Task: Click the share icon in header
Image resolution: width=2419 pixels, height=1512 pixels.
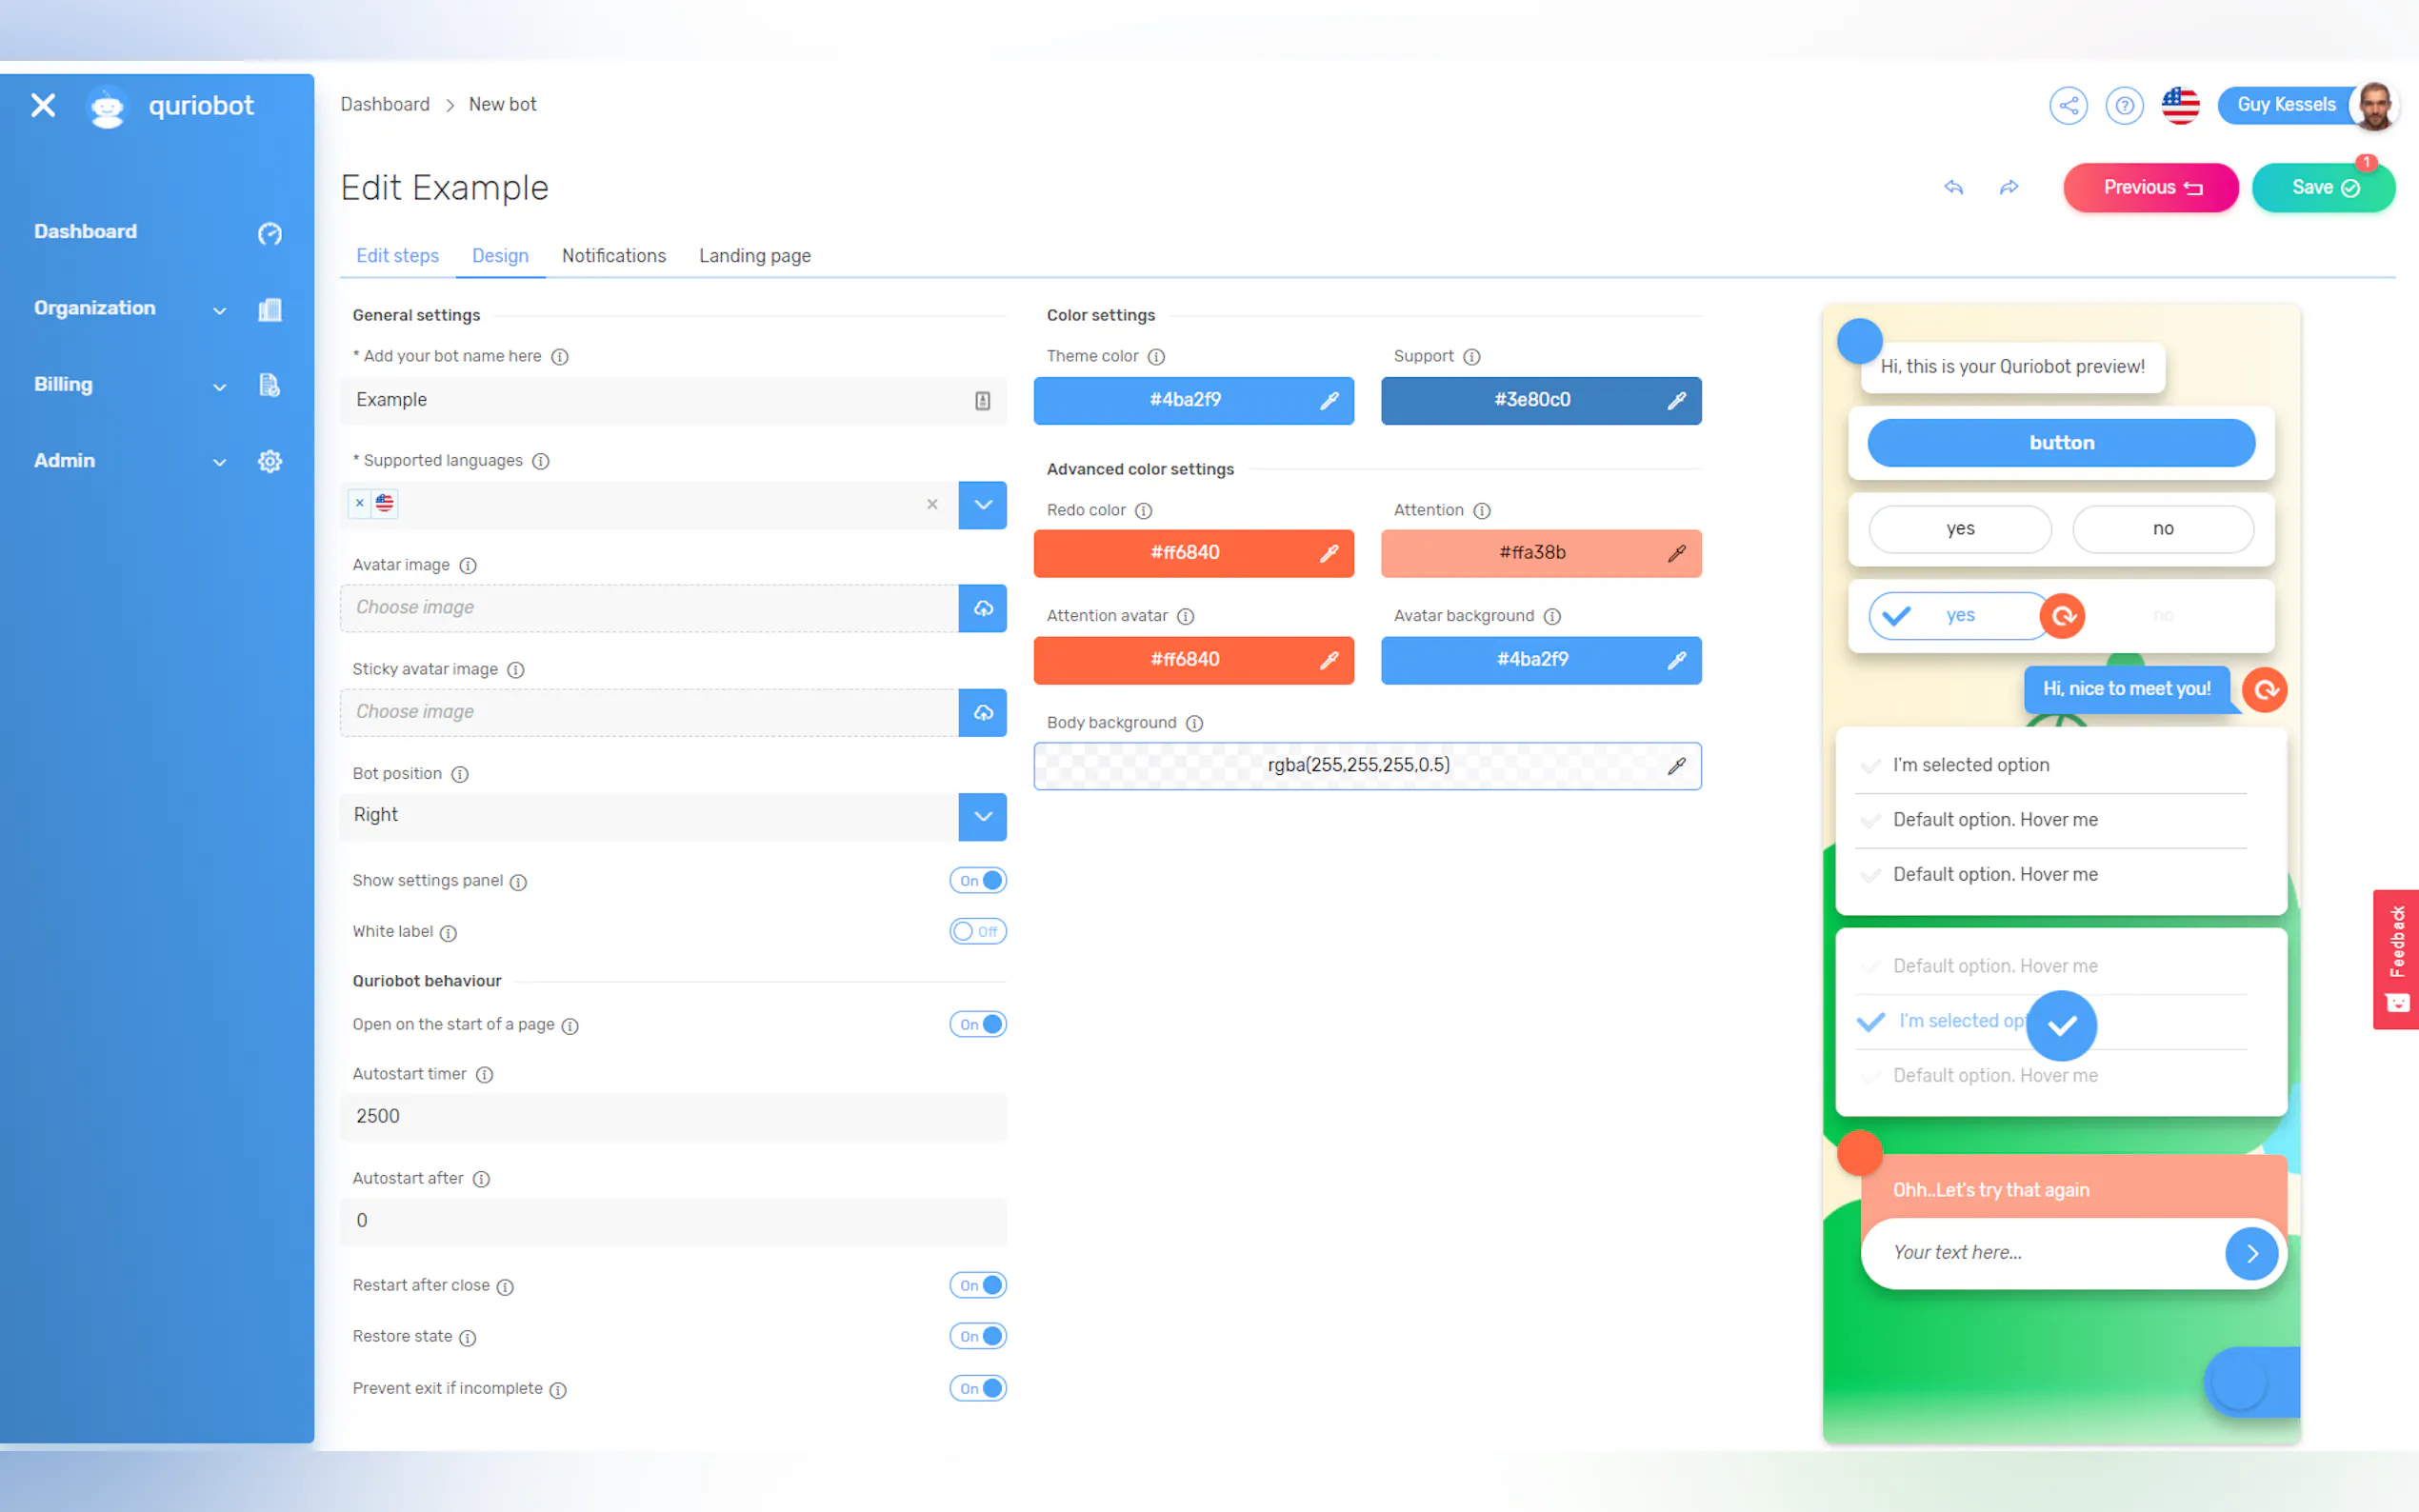Action: tap(2067, 105)
